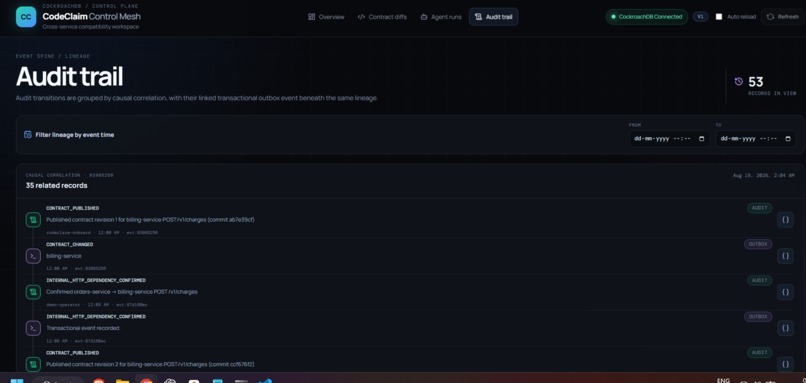The height and width of the screenshot is (383, 806).
Task: Click the 'Audit trail' page heading
Action: 69,77
